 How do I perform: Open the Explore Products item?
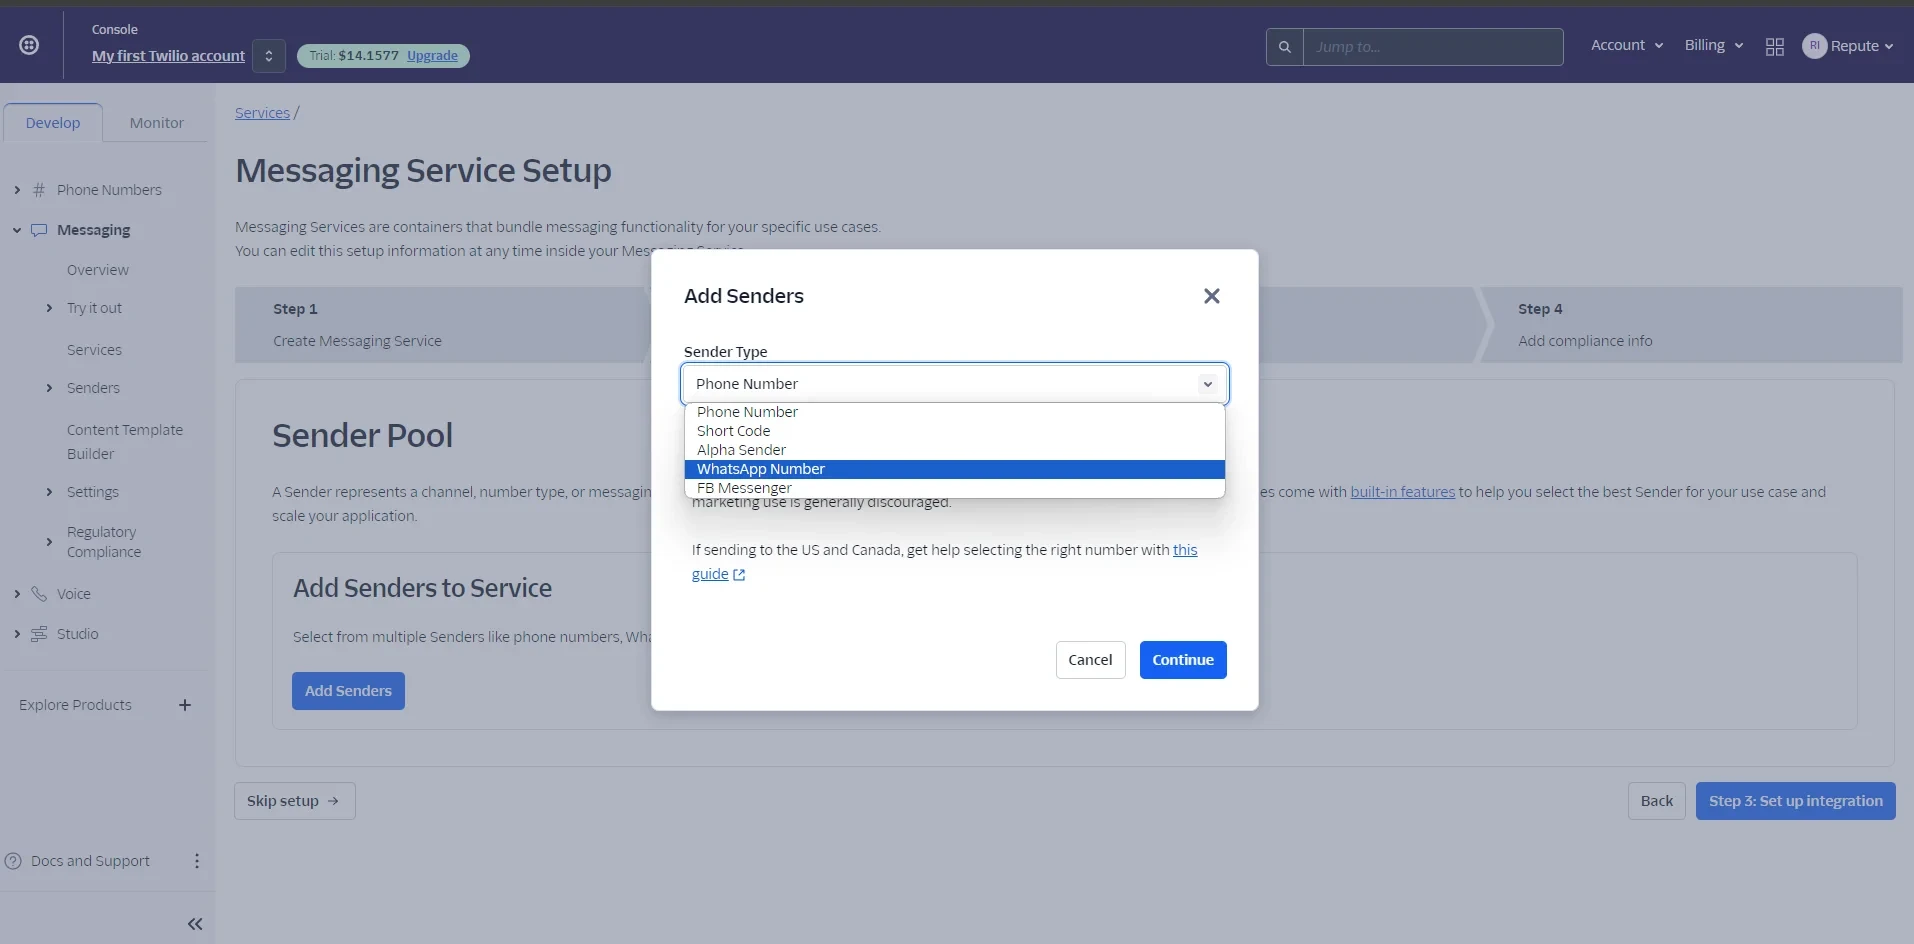coord(75,705)
